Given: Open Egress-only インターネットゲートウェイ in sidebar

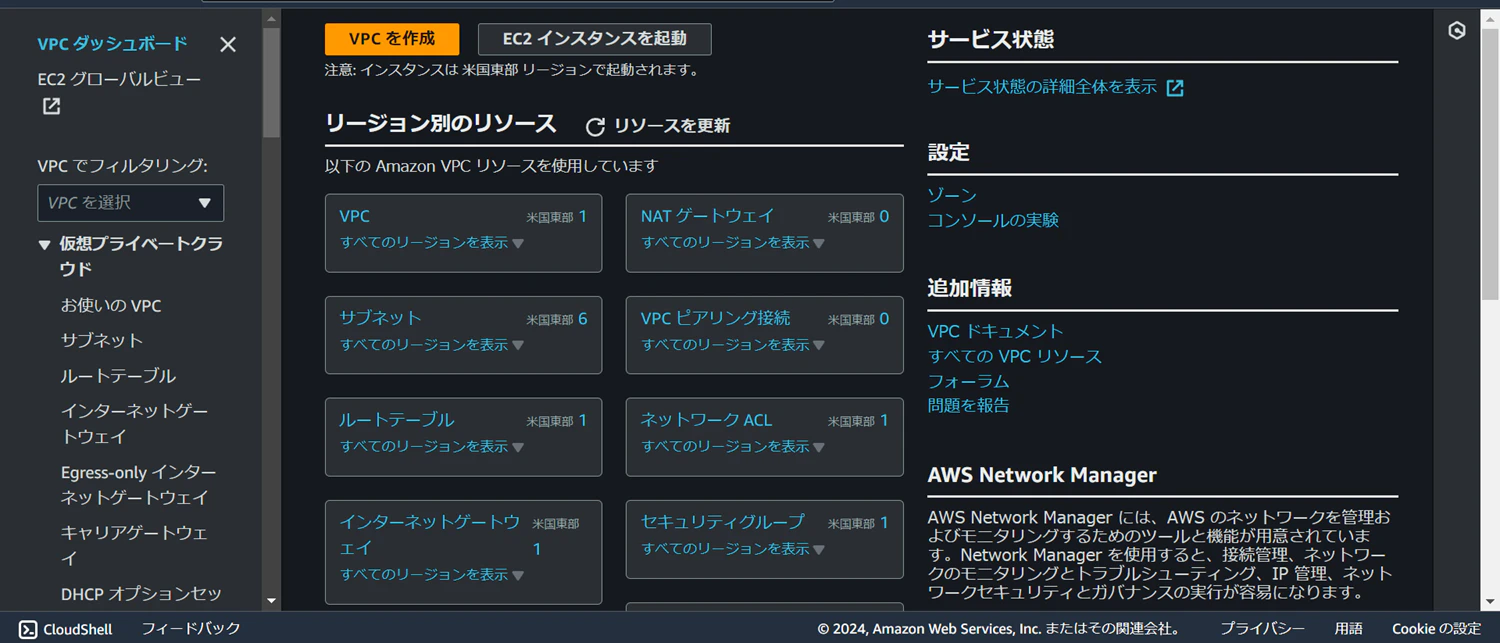Looking at the screenshot, I should click(139, 484).
